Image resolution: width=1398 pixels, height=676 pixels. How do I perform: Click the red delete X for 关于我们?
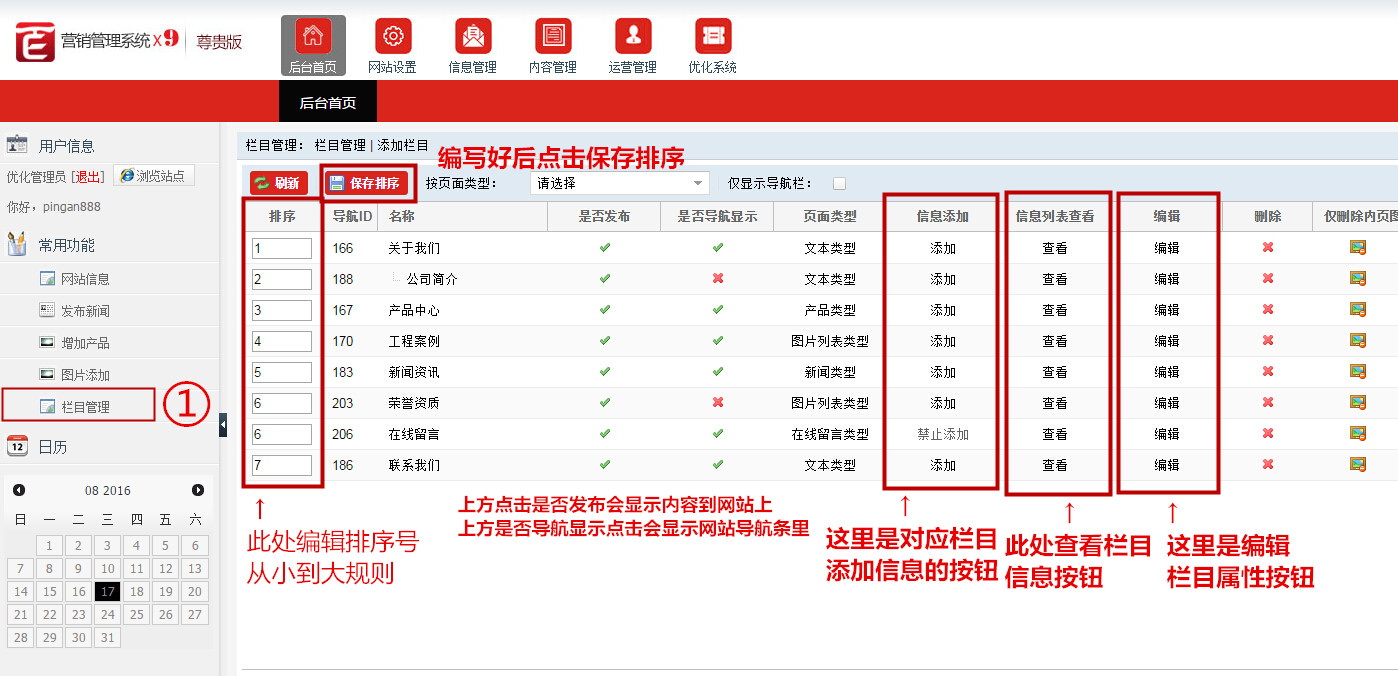coord(1268,248)
